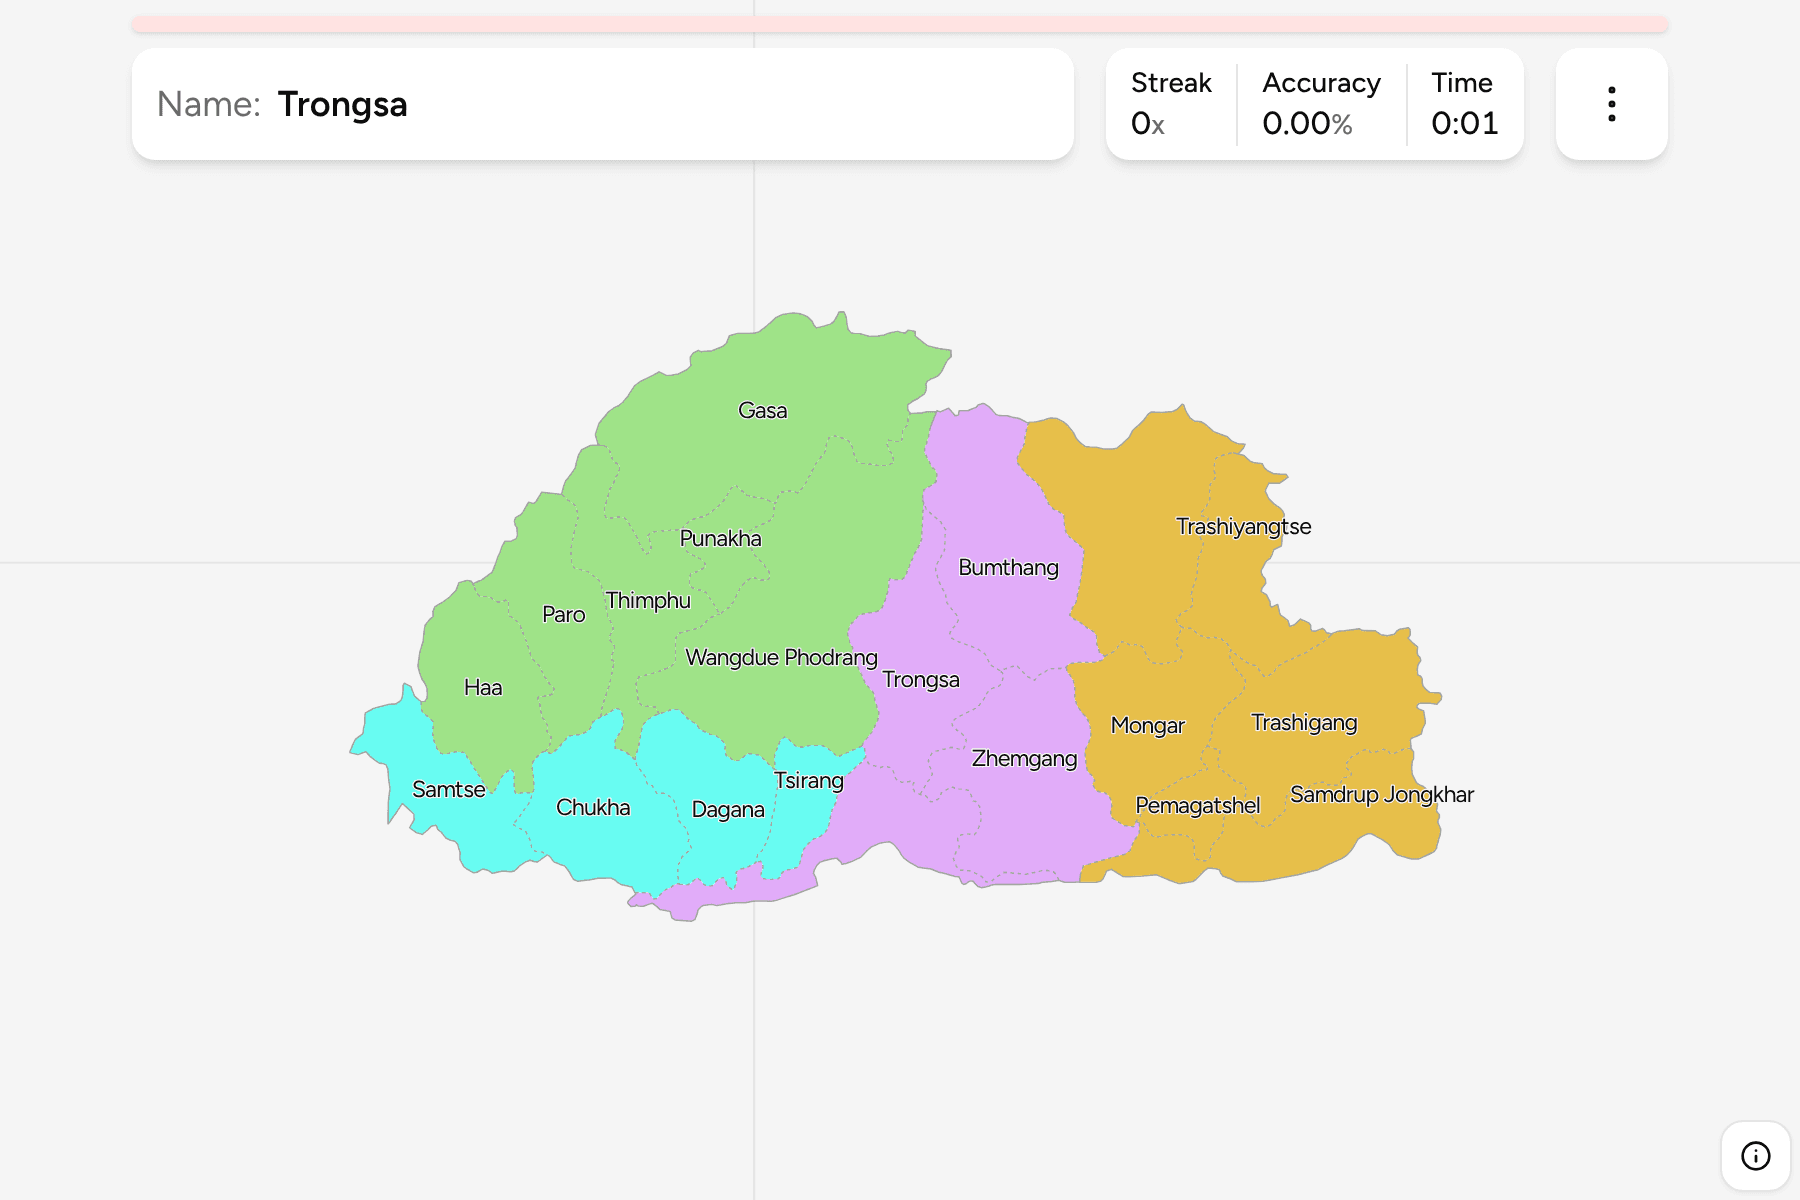Open the info button in the corner
Screen dimensions: 1800x1200
click(x=1755, y=1156)
